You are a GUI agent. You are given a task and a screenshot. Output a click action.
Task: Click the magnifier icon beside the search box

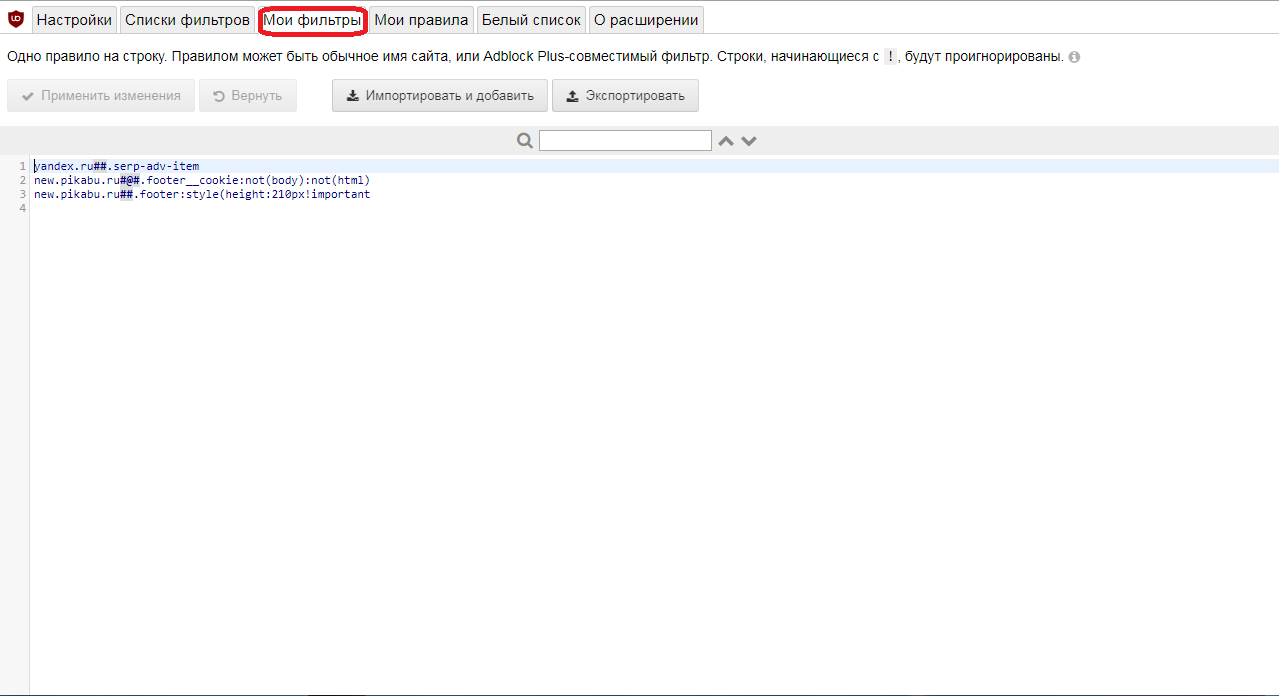click(525, 141)
